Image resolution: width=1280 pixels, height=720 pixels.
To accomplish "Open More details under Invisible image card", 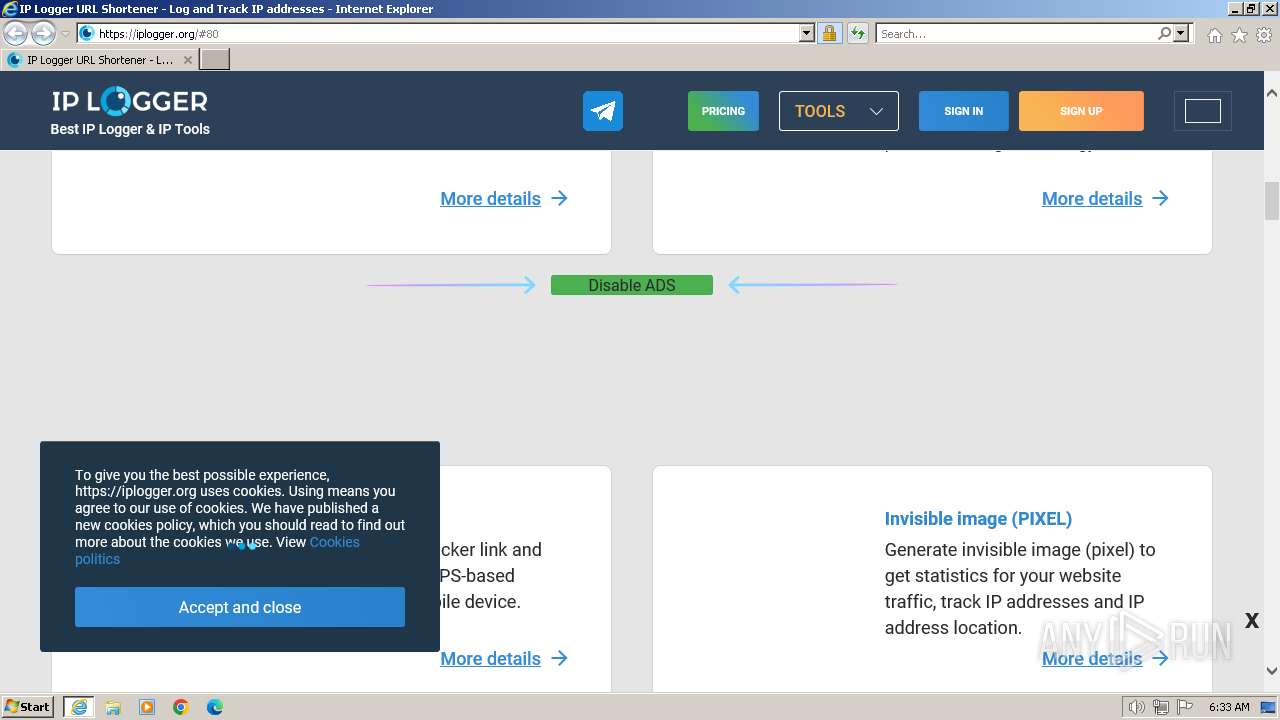I will point(1105,658).
